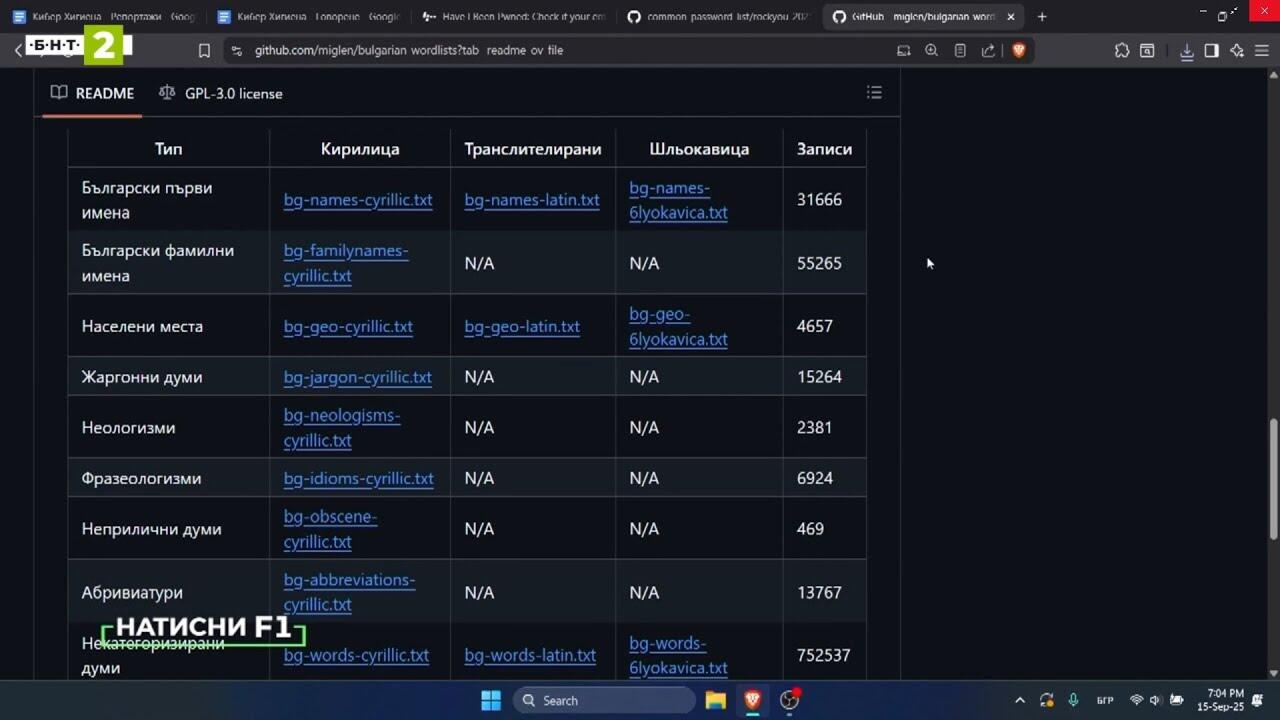Screen dimensions: 1280x720
Task: Open OBS Studio from the taskbar
Action: 790,700
